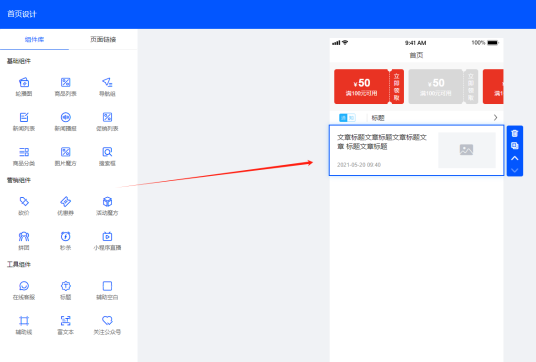The image size is (536, 362).
Task: Choose the 辅助线 divider line component
Action: 24,321
